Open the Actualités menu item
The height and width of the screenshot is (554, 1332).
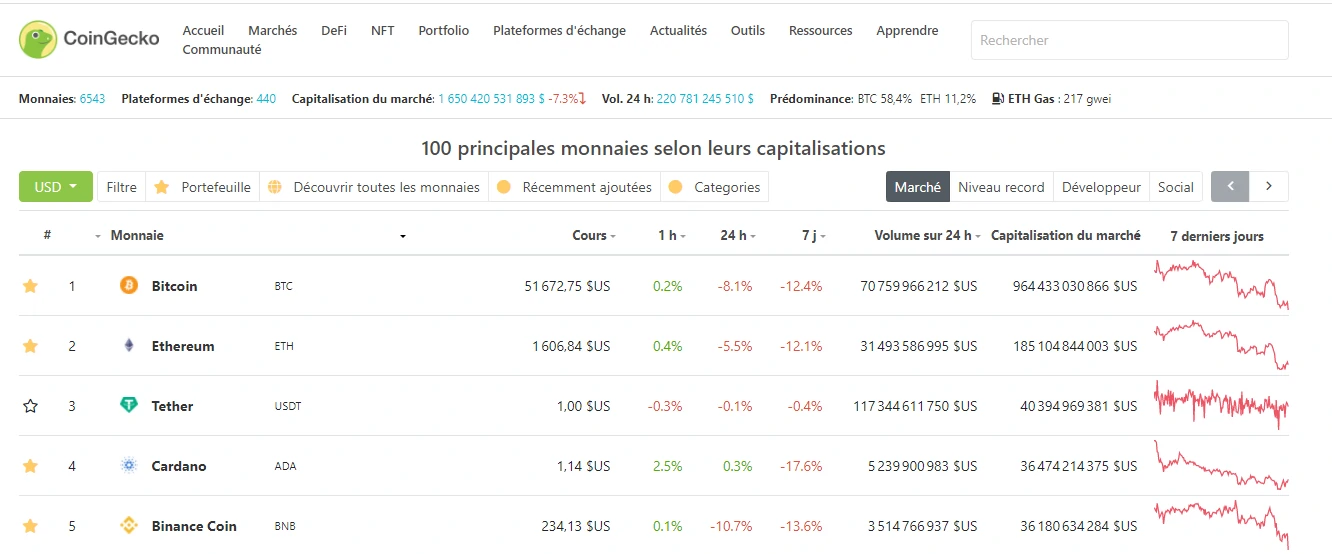pos(678,31)
